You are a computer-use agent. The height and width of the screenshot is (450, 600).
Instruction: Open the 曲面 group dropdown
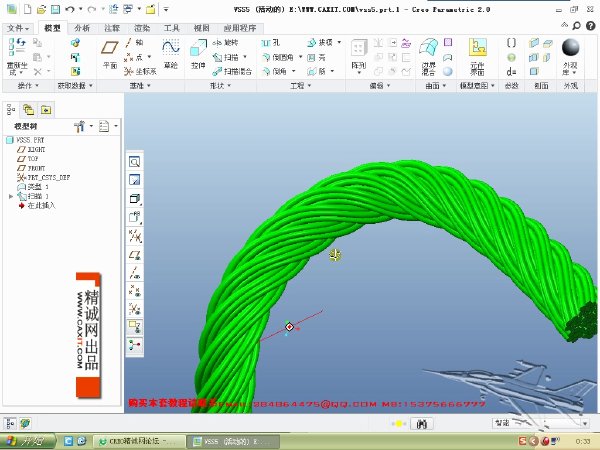click(x=436, y=85)
